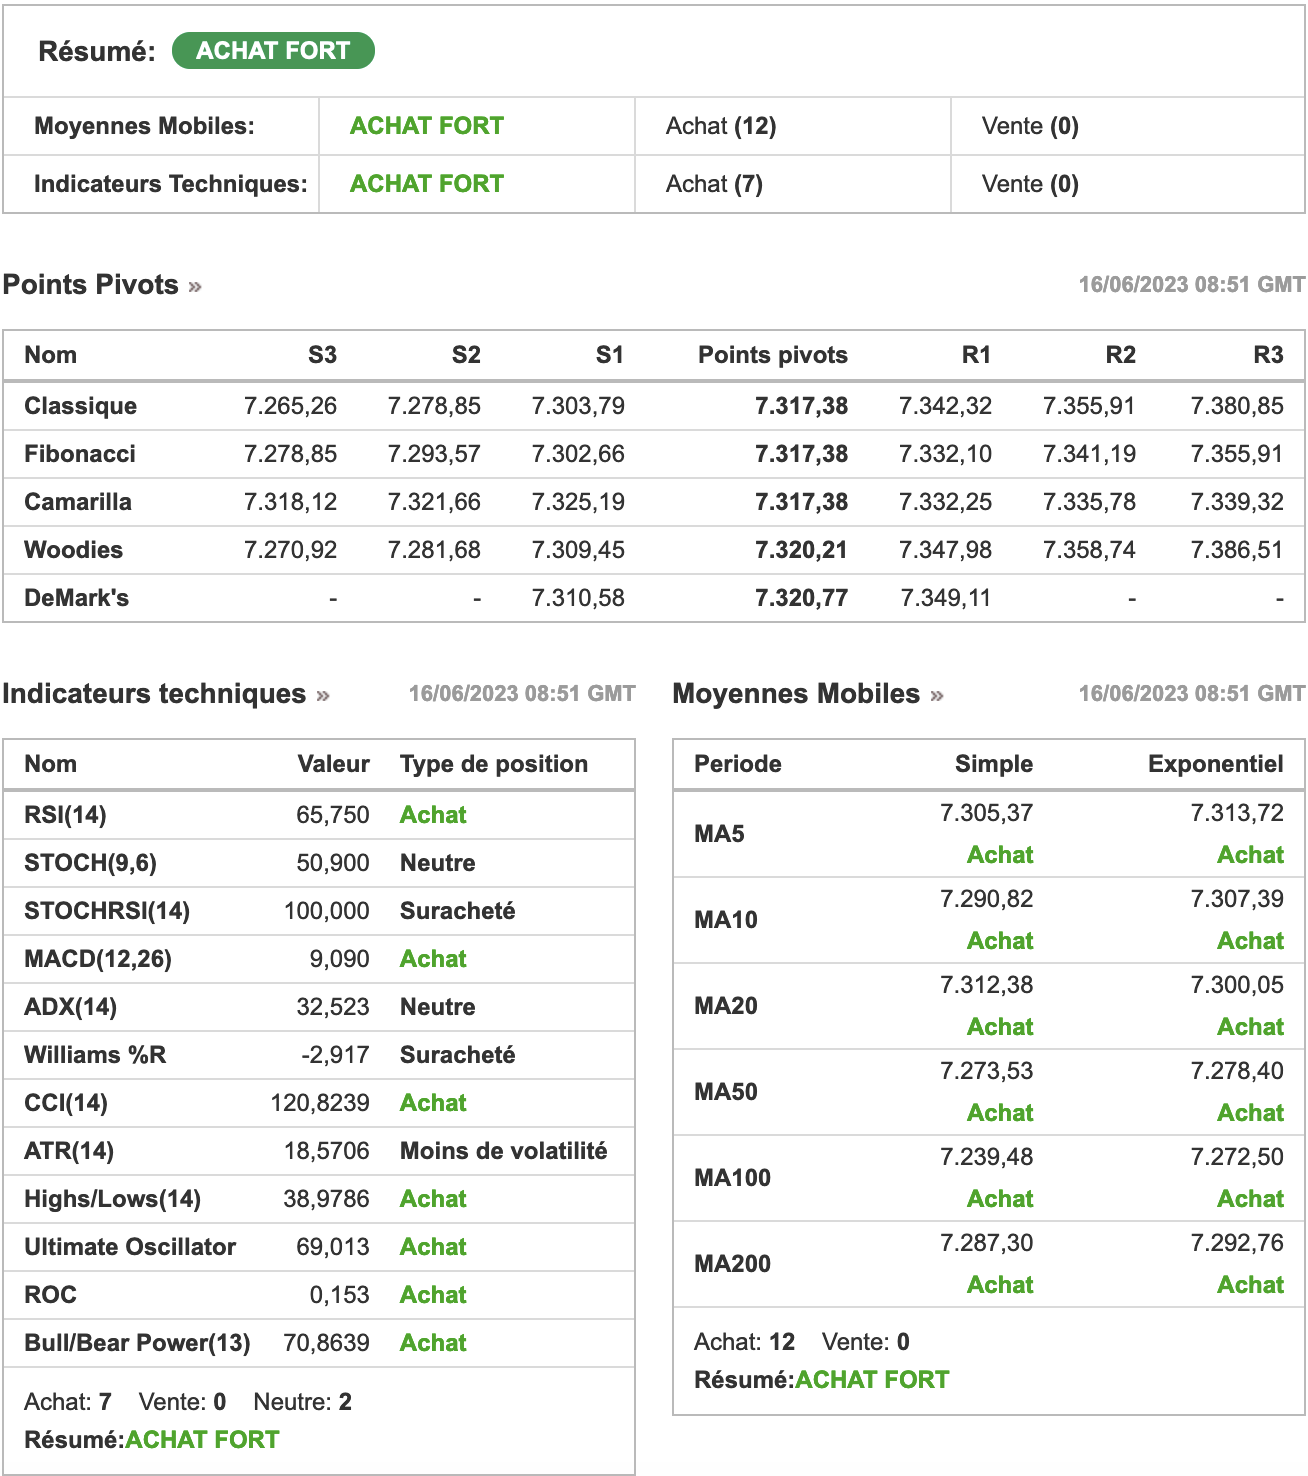The width and height of the screenshot is (1308, 1476).
Task: Select the Williams %R indicator row label
Action: (95, 1055)
